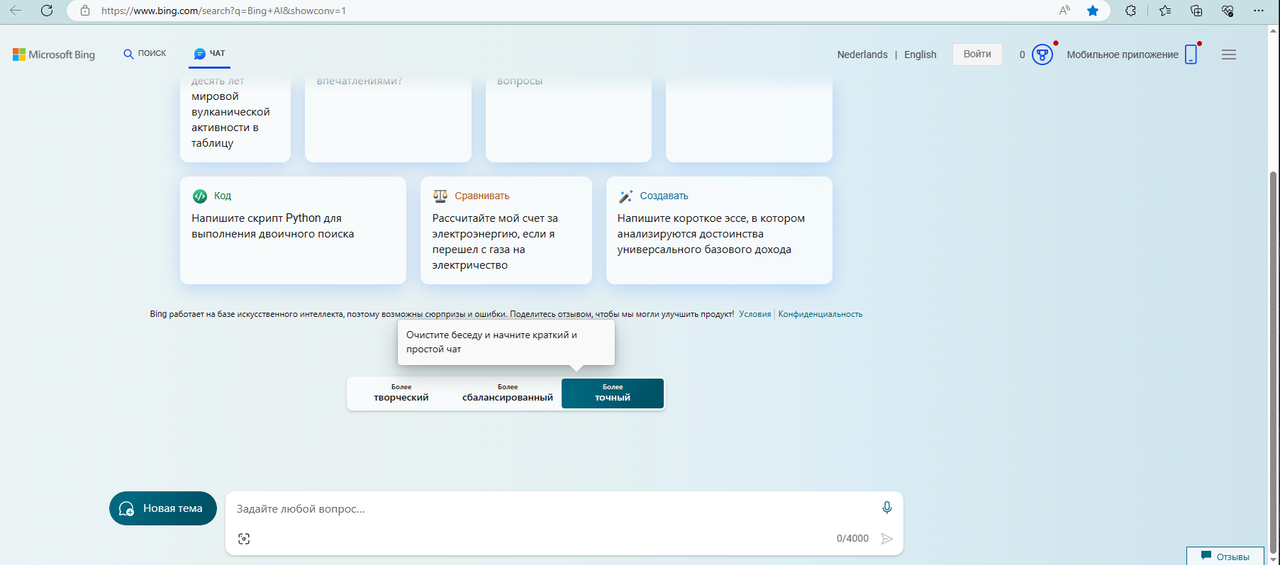Select the Более сбалансированный conversation style
The image size is (1280, 565).
507,393
